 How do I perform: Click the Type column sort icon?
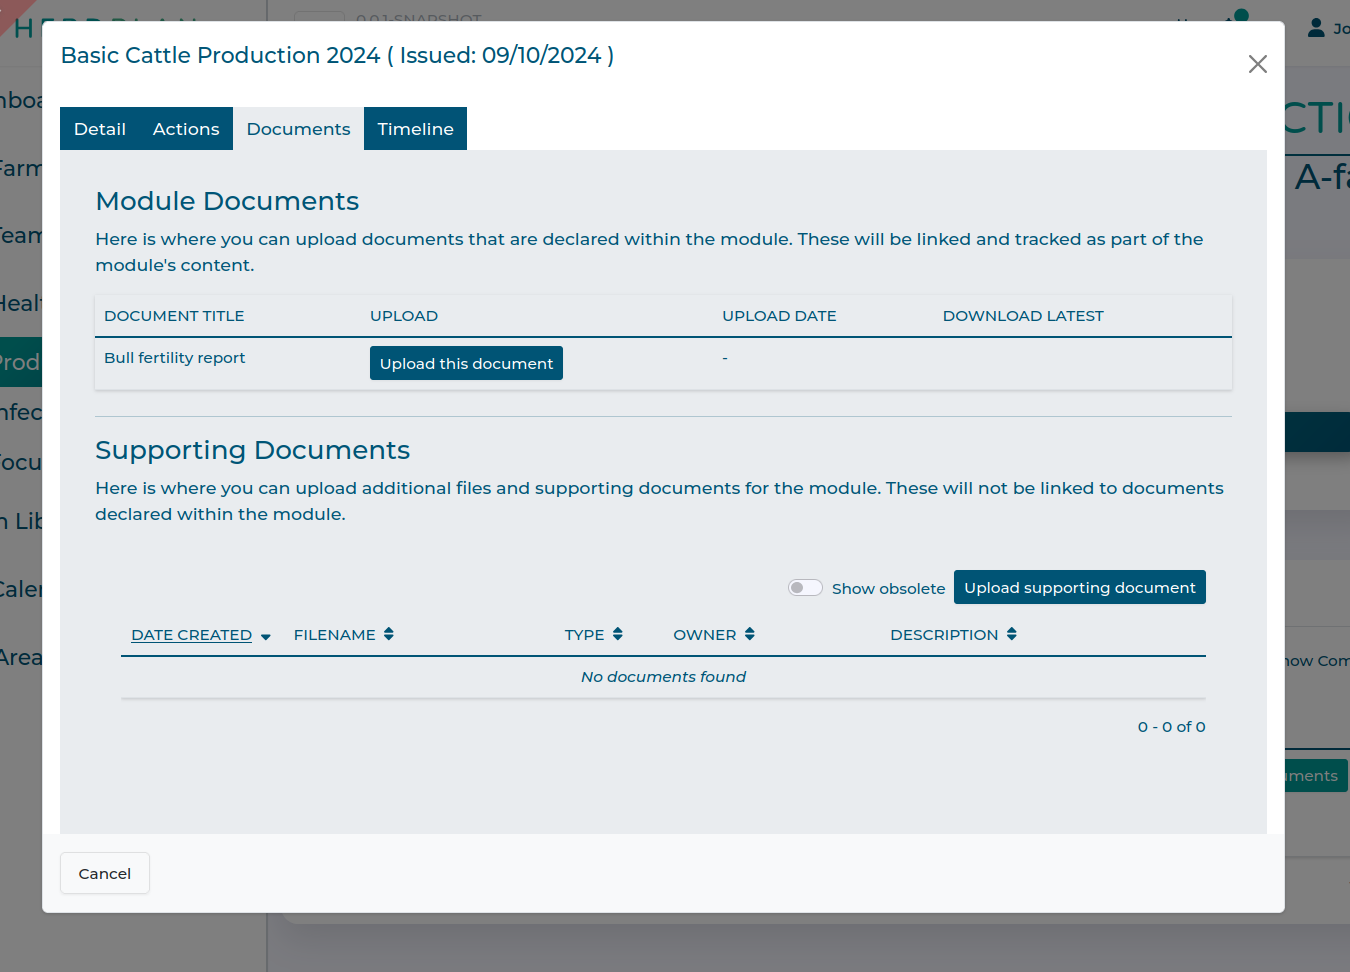tap(617, 634)
